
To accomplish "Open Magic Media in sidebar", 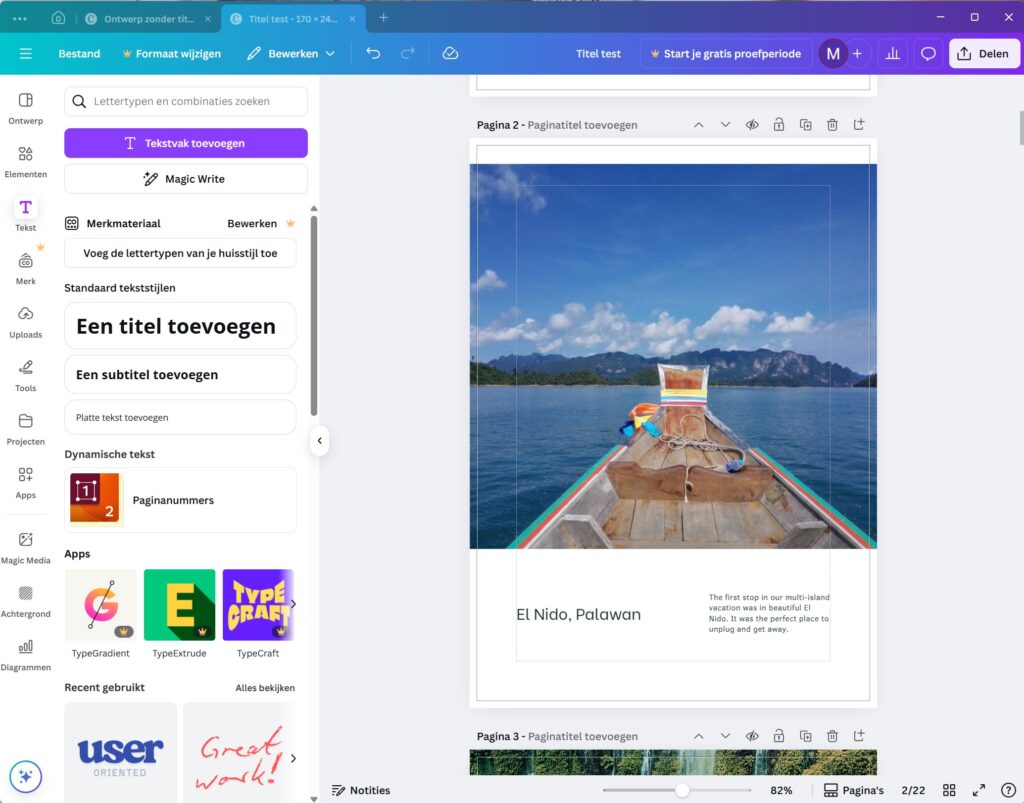I will [x=25, y=547].
